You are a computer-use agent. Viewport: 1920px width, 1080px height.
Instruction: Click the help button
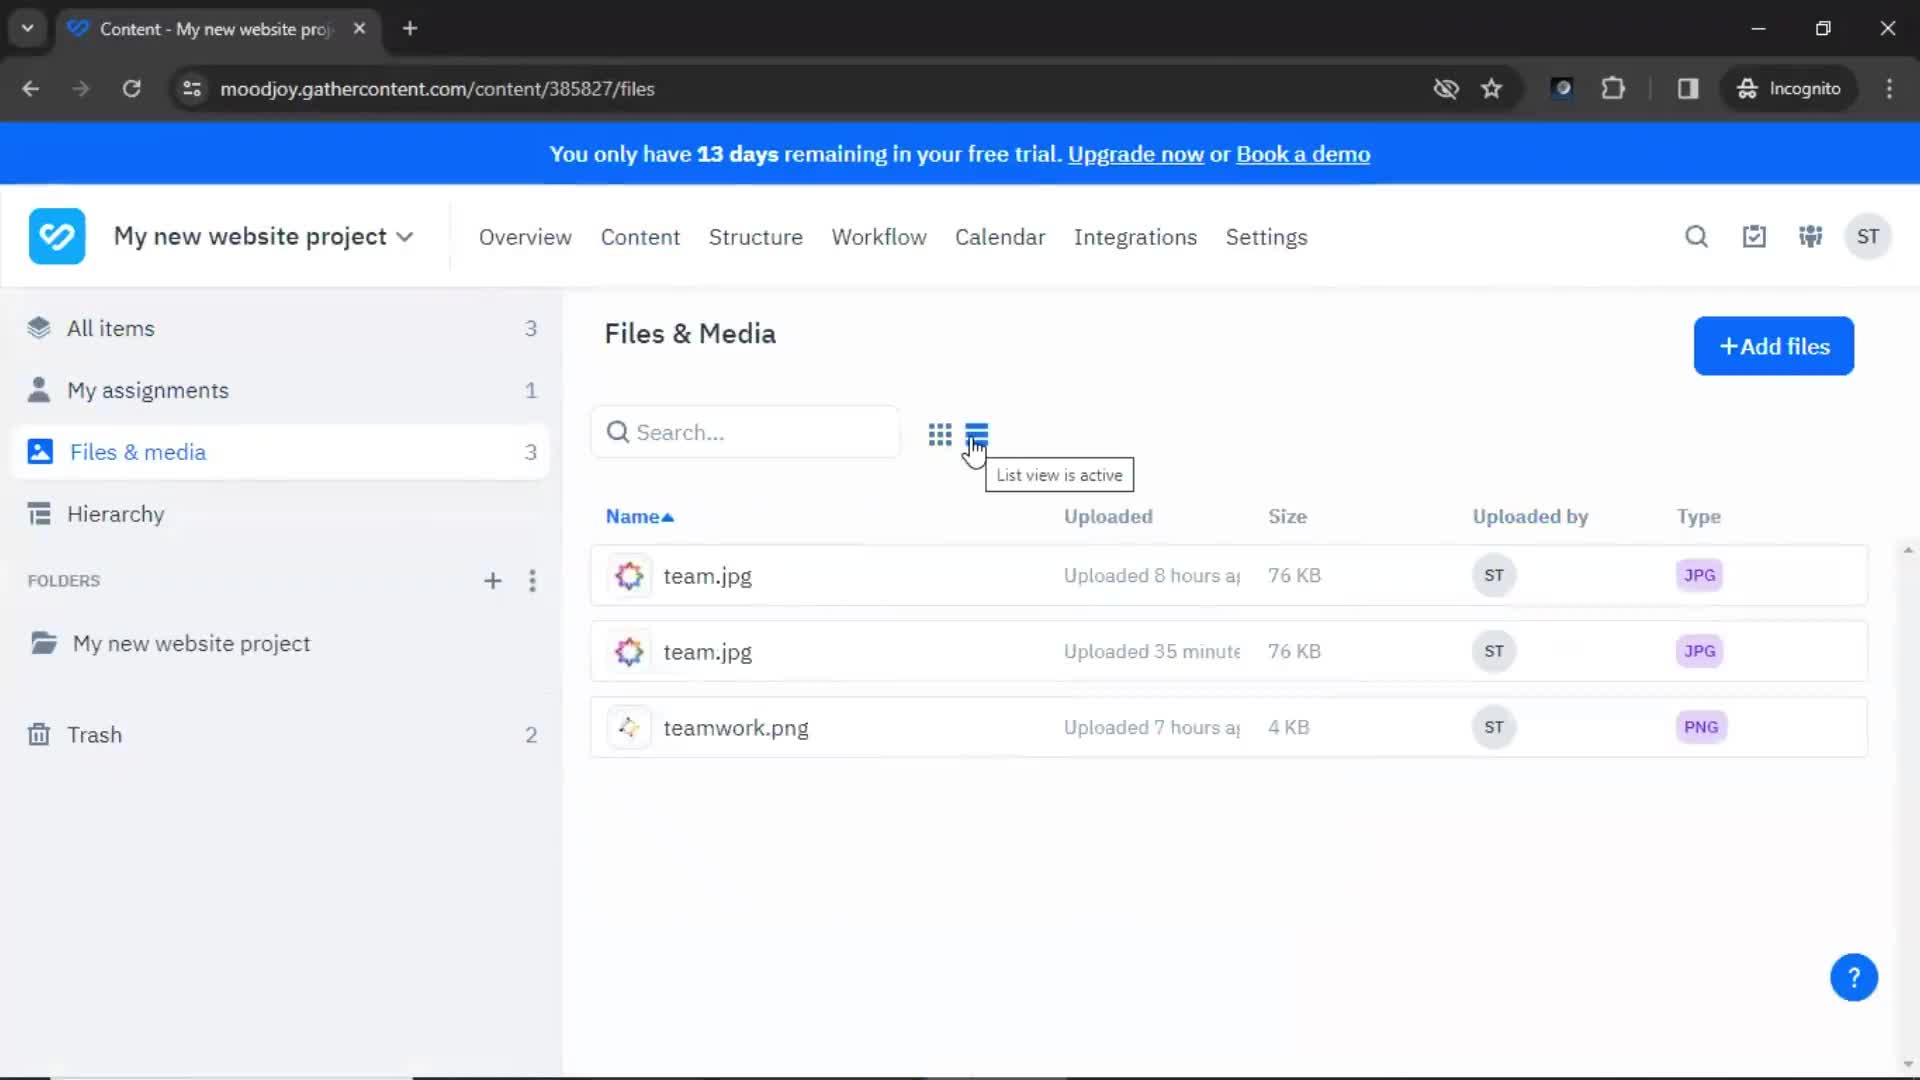tap(1854, 976)
